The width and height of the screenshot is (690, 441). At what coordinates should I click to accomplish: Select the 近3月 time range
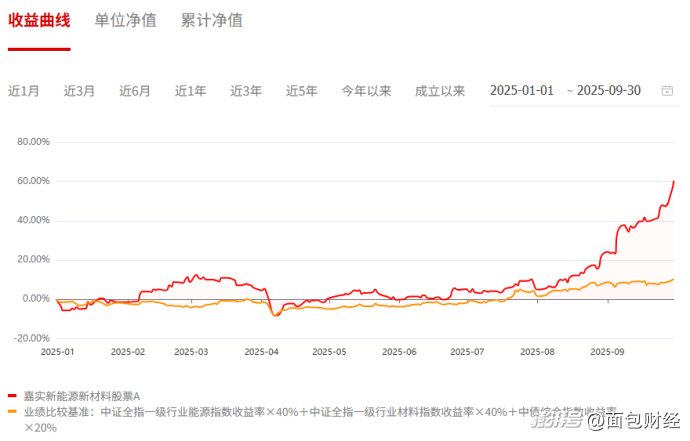pos(79,91)
